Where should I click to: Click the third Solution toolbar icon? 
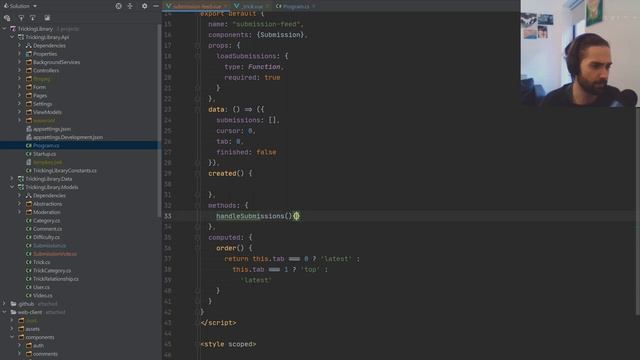(x=33, y=18)
